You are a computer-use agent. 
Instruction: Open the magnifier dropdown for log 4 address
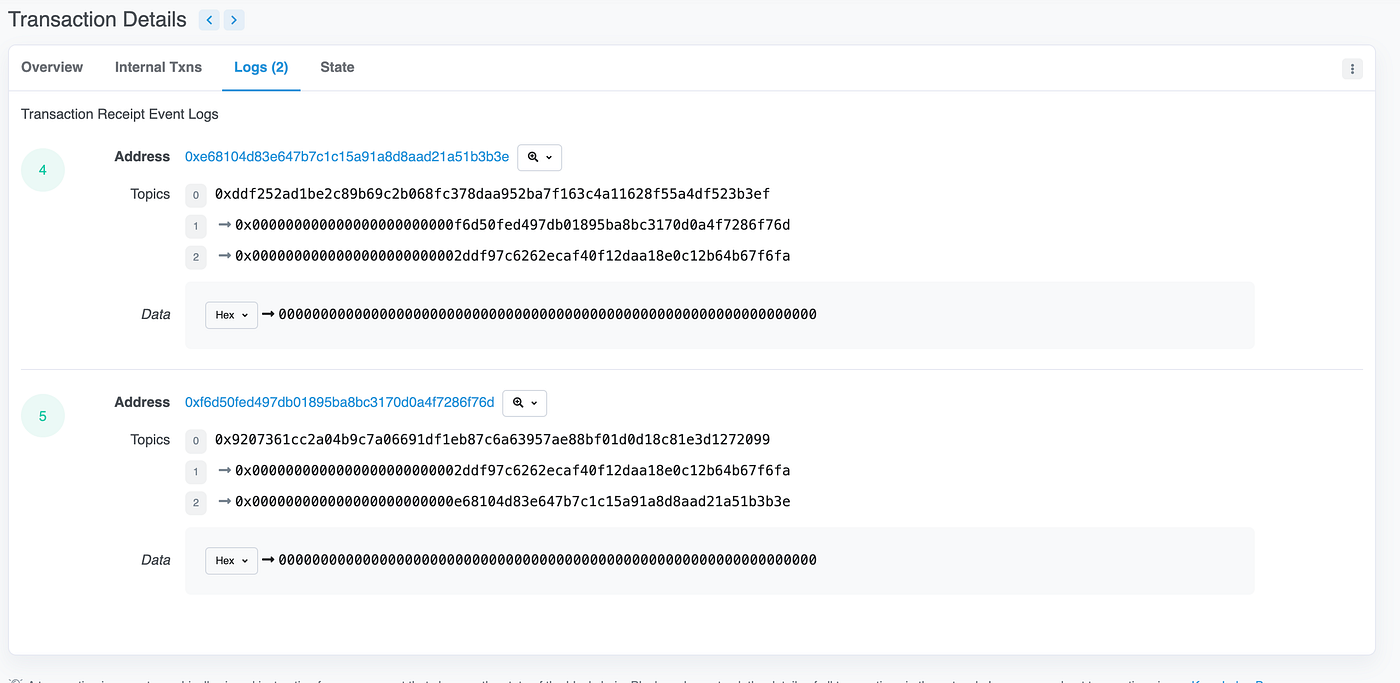539,157
